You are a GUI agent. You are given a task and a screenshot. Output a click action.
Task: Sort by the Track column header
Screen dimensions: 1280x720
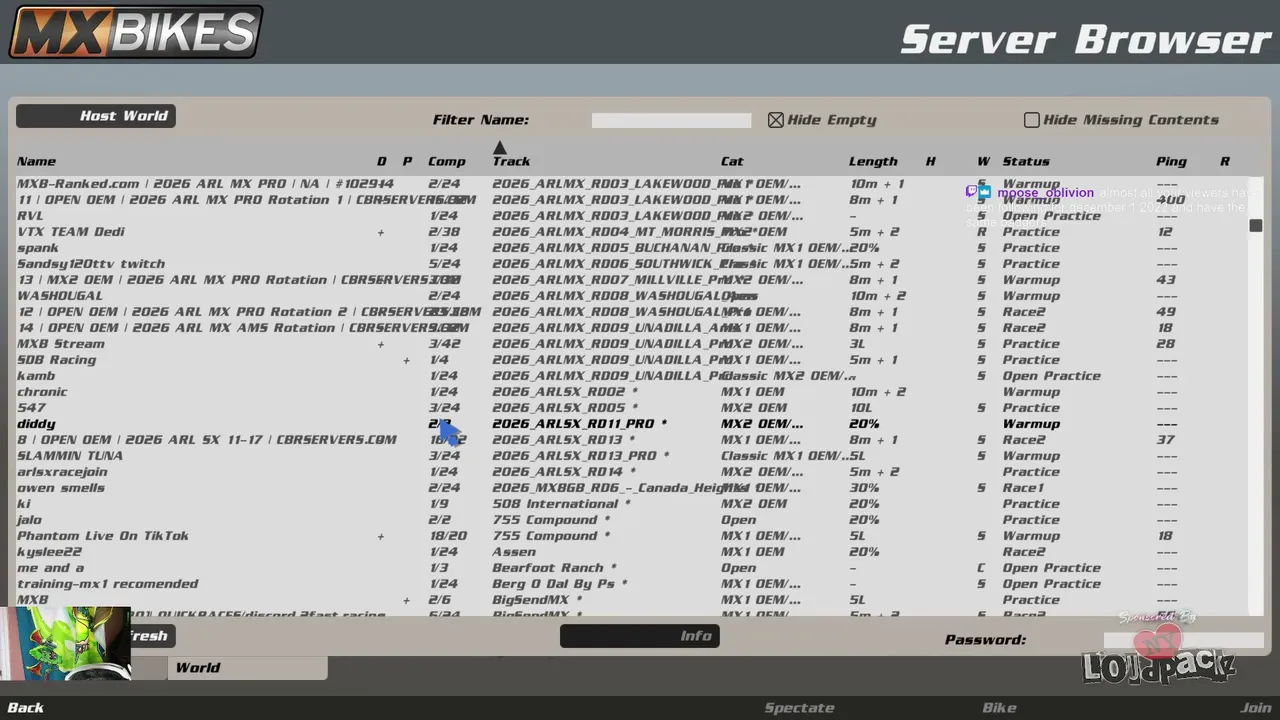coord(511,161)
